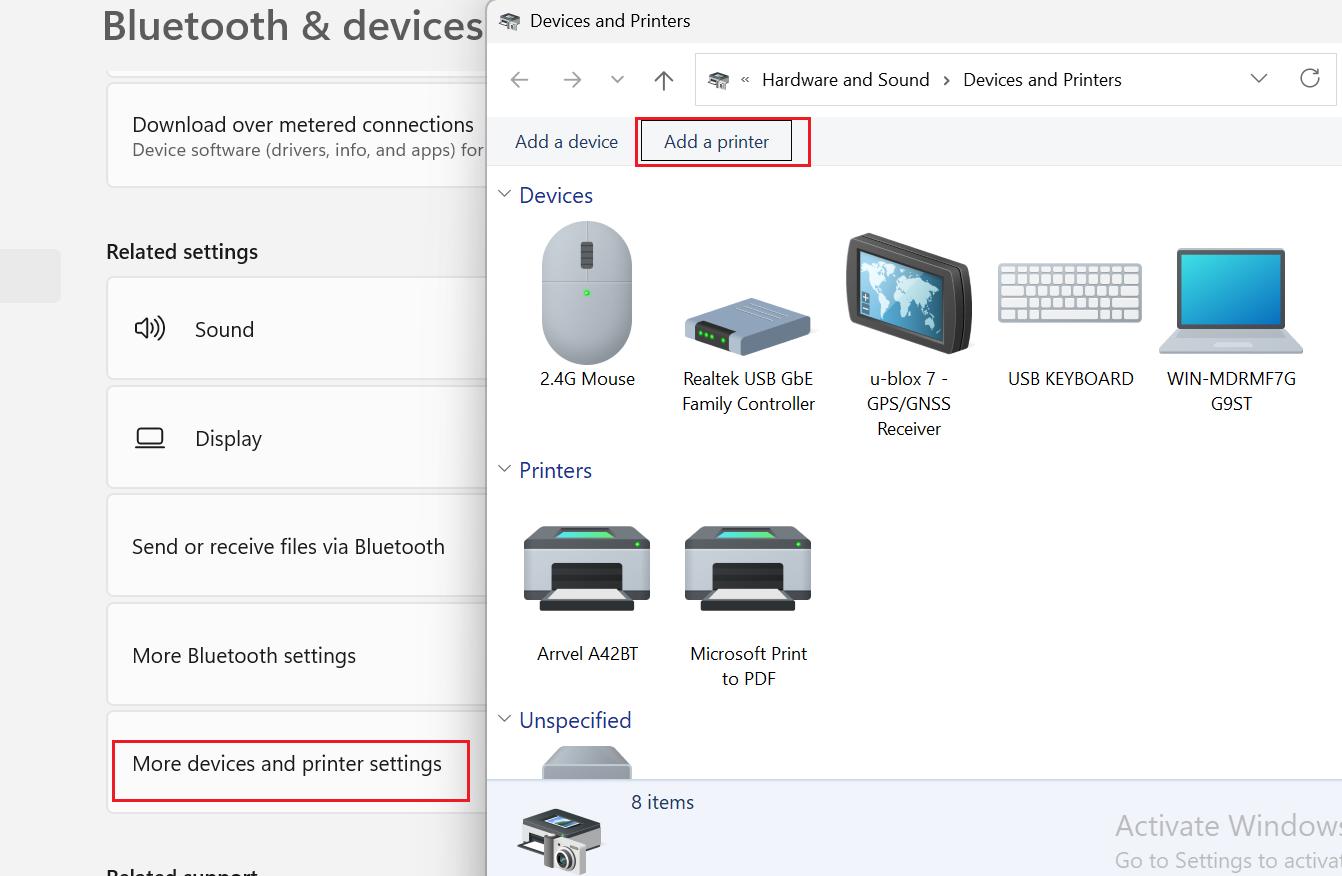Open More devices and printer settings
This screenshot has height=876, width=1342.
[x=288, y=763]
